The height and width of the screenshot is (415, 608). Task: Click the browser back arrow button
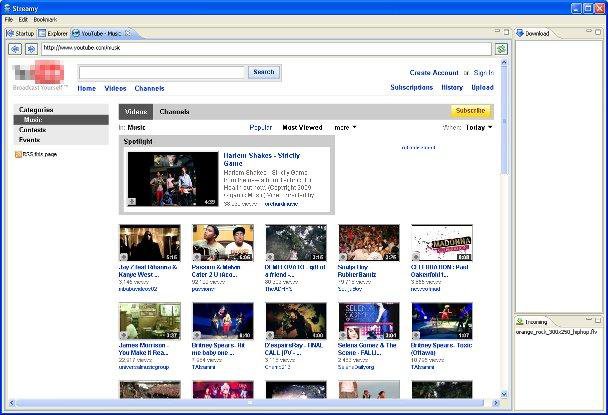click(16, 48)
